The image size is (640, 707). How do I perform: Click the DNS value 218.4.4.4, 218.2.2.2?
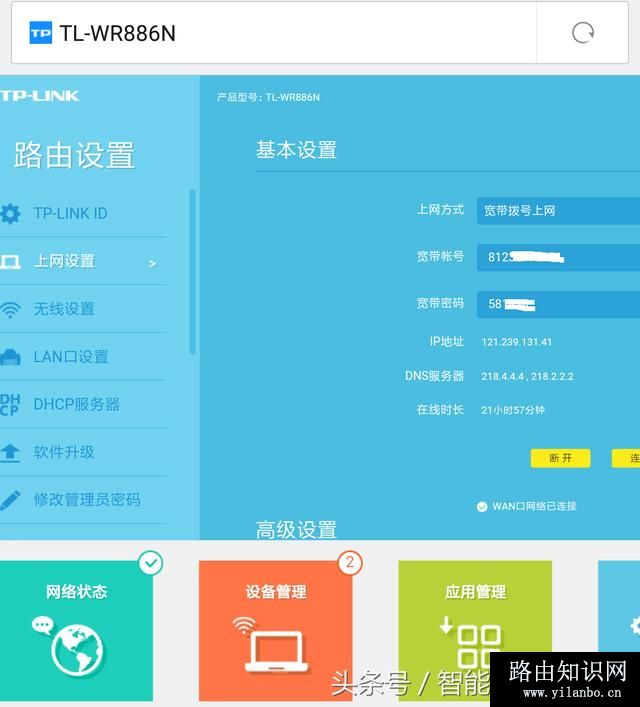point(527,376)
